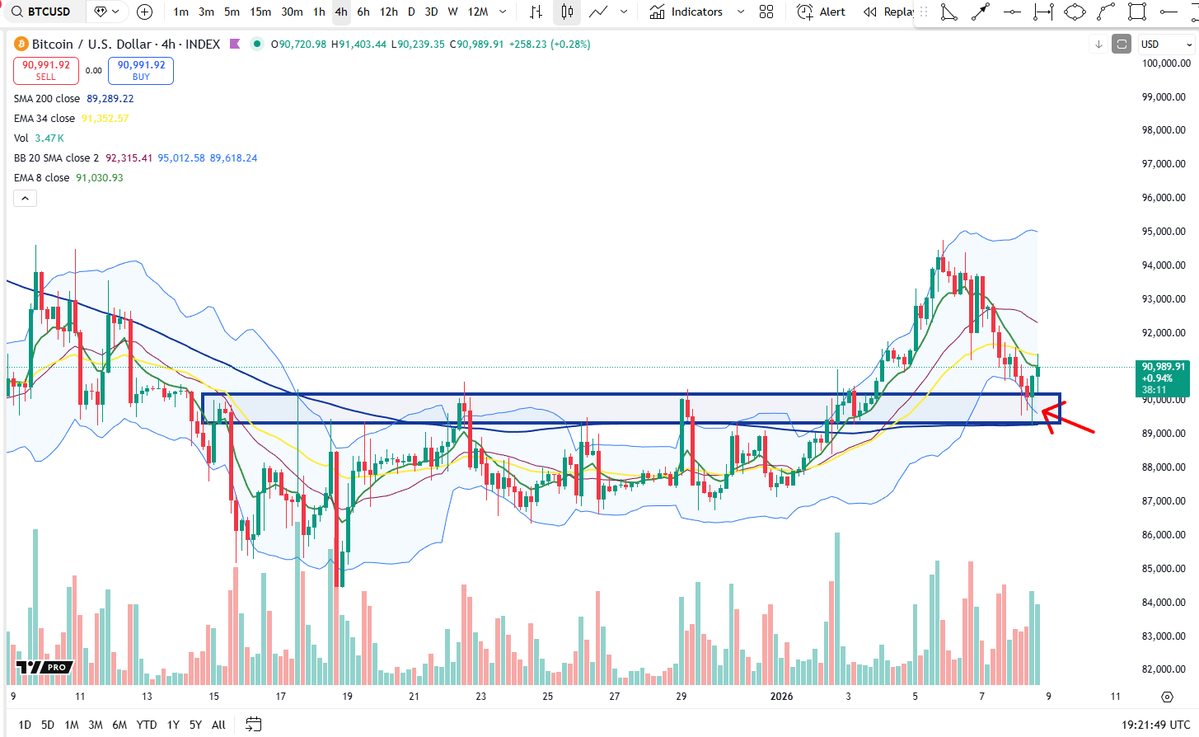The width and height of the screenshot is (1199, 737).
Task: Switch to the 5m timeframe
Action: tap(232, 11)
